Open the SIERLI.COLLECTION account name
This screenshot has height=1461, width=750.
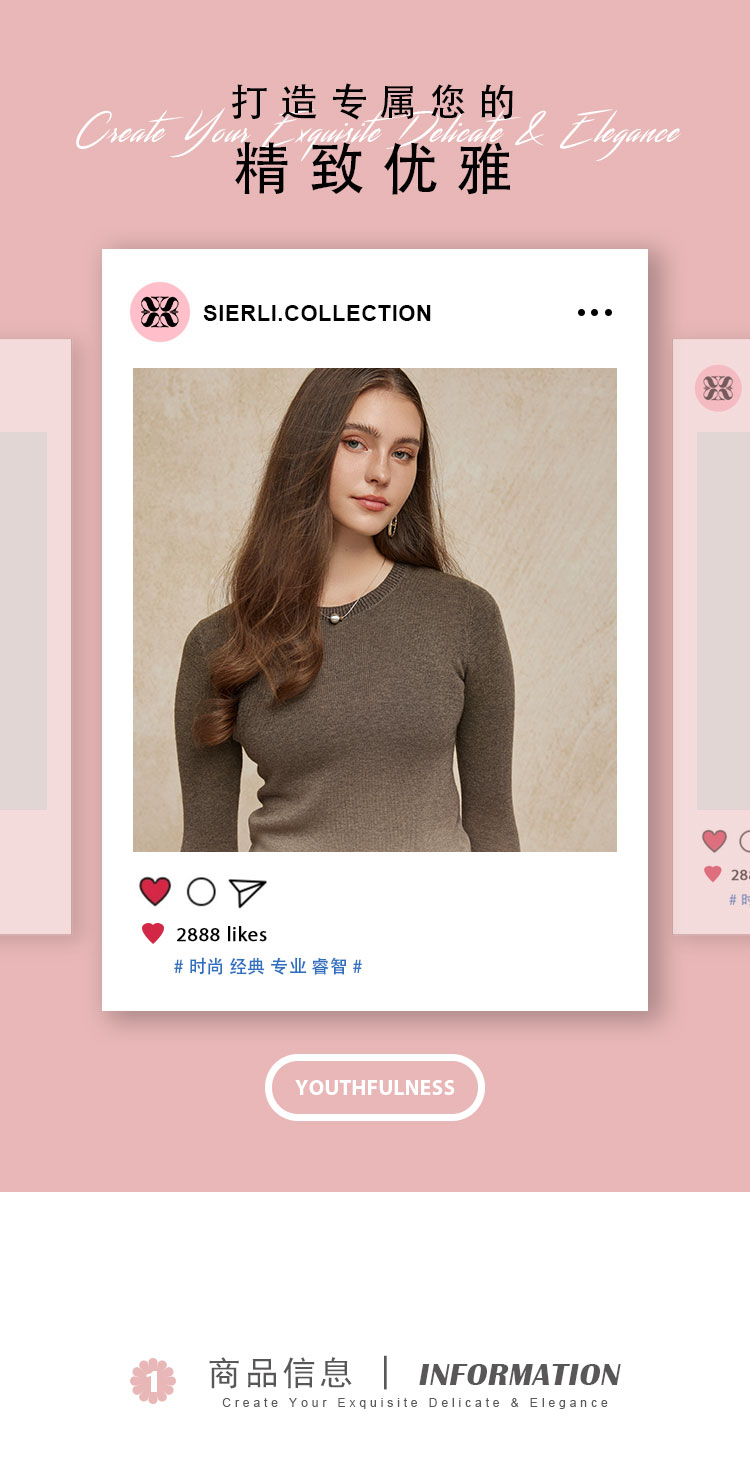[x=317, y=313]
